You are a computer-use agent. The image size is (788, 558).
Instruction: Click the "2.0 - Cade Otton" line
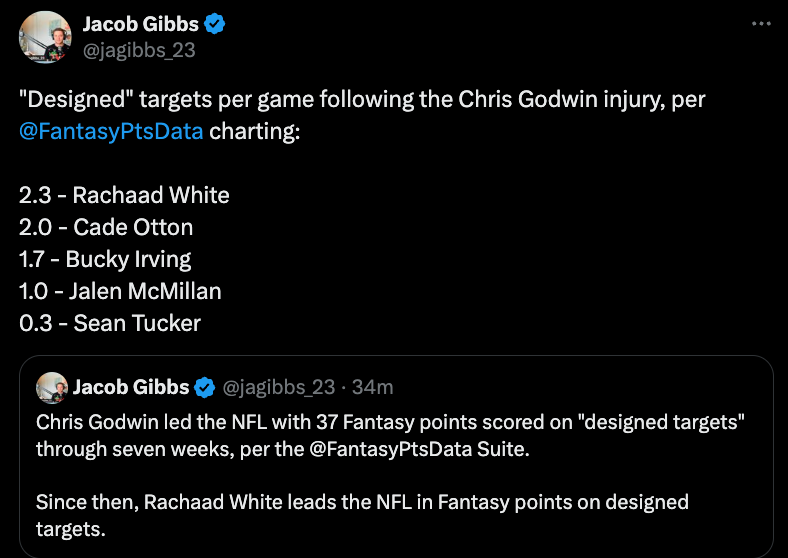pos(106,227)
